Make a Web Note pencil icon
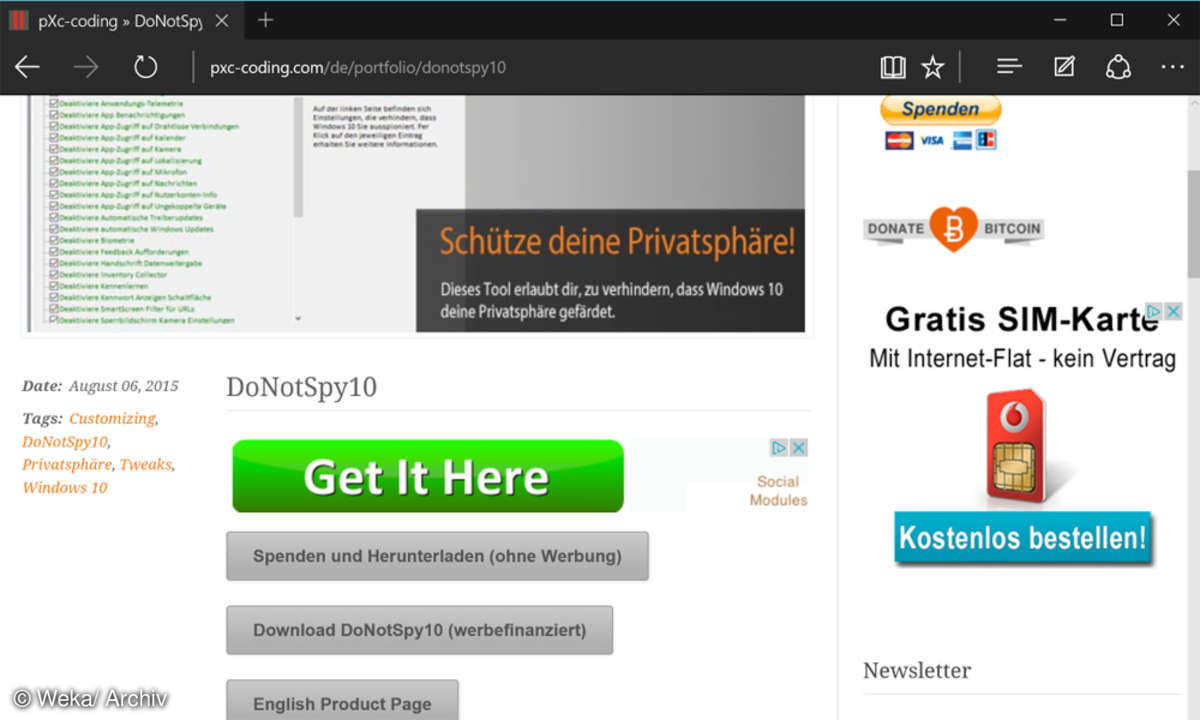 pos(1064,67)
